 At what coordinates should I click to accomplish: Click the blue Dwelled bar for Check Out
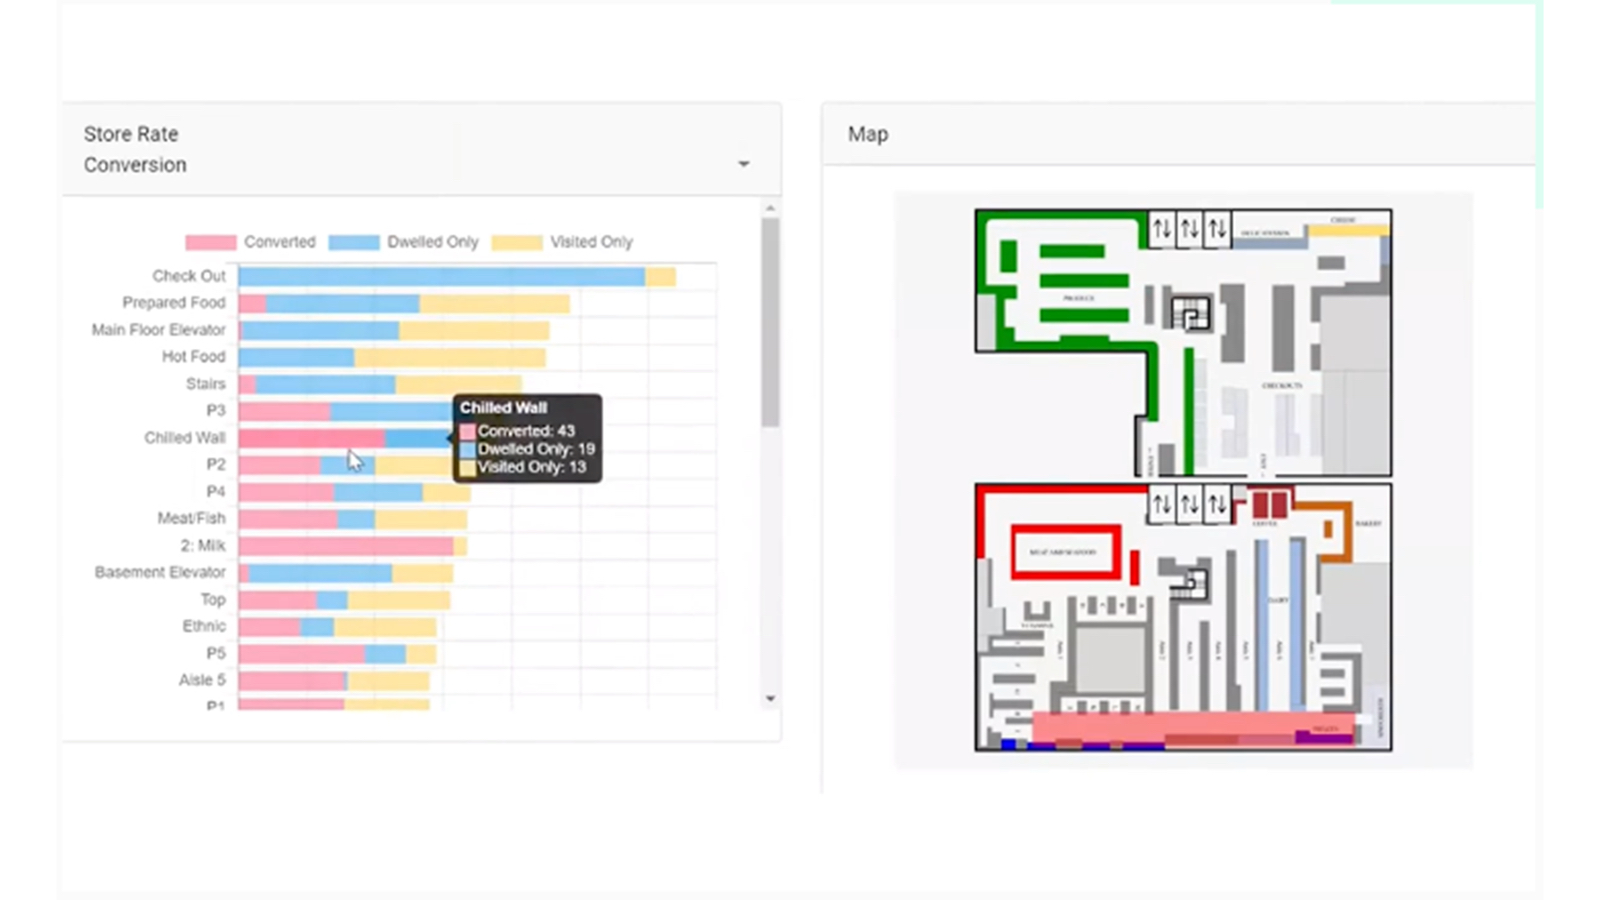pos(441,276)
